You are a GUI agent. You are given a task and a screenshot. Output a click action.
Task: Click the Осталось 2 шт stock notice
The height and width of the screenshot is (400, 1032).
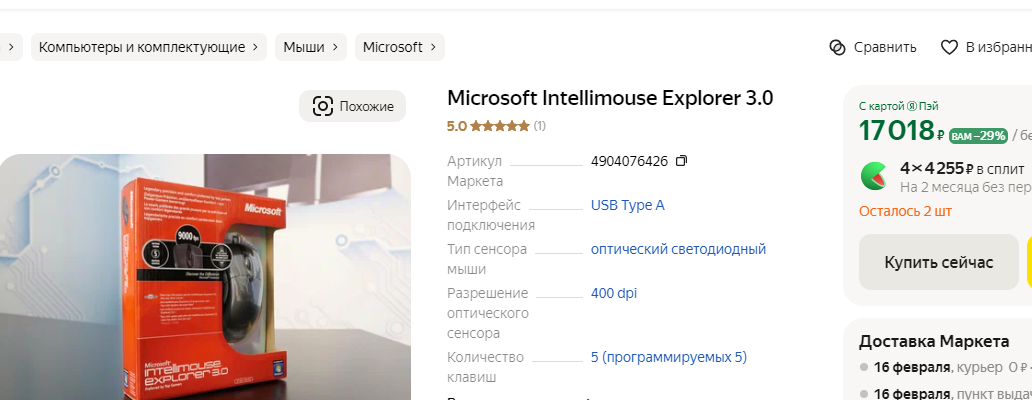click(x=905, y=211)
